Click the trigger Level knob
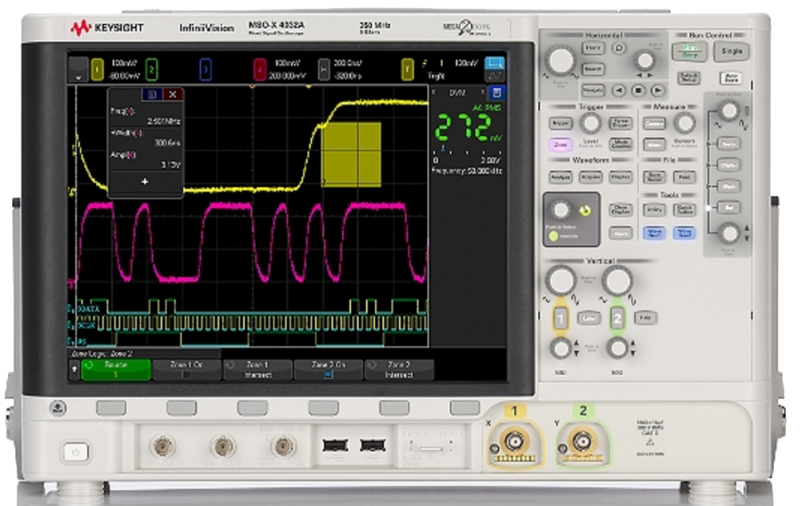 (591, 123)
